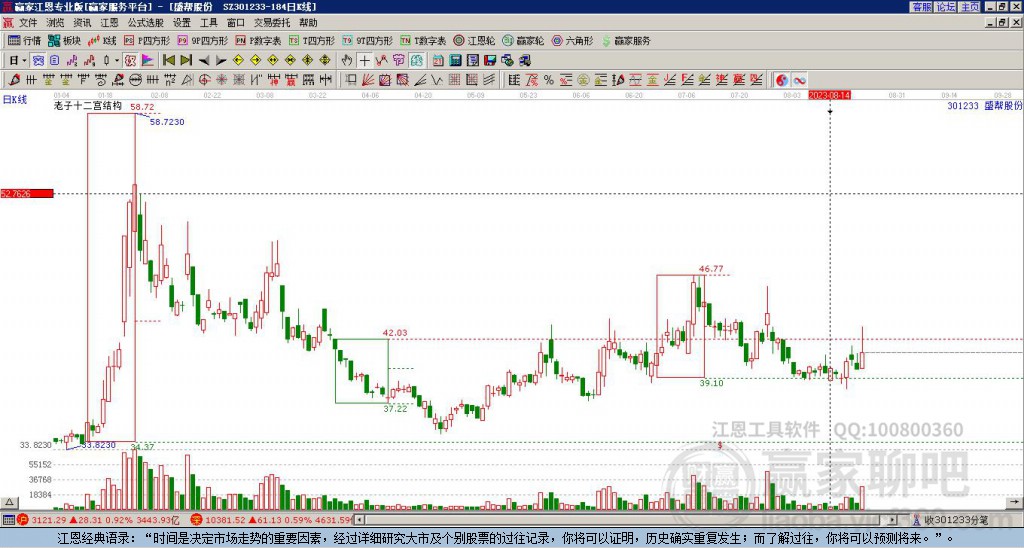Open the 文件 menu
The width and height of the screenshot is (1024, 548).
click(27, 23)
